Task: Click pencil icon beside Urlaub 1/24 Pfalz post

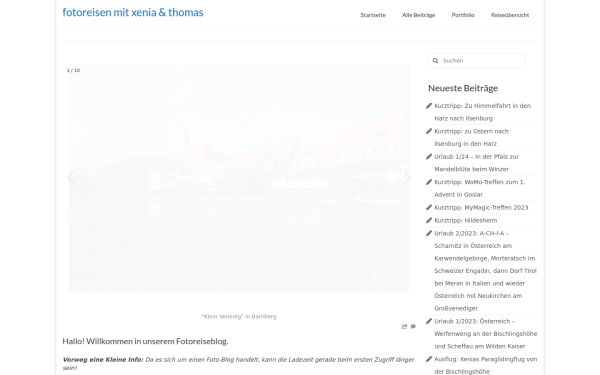Action: coord(429,157)
